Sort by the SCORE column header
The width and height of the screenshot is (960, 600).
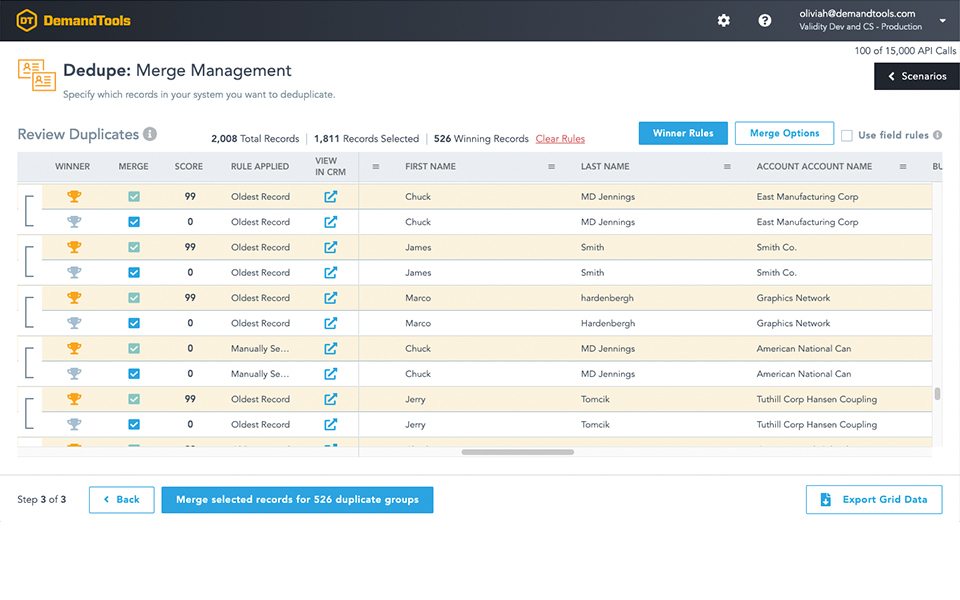pos(189,167)
